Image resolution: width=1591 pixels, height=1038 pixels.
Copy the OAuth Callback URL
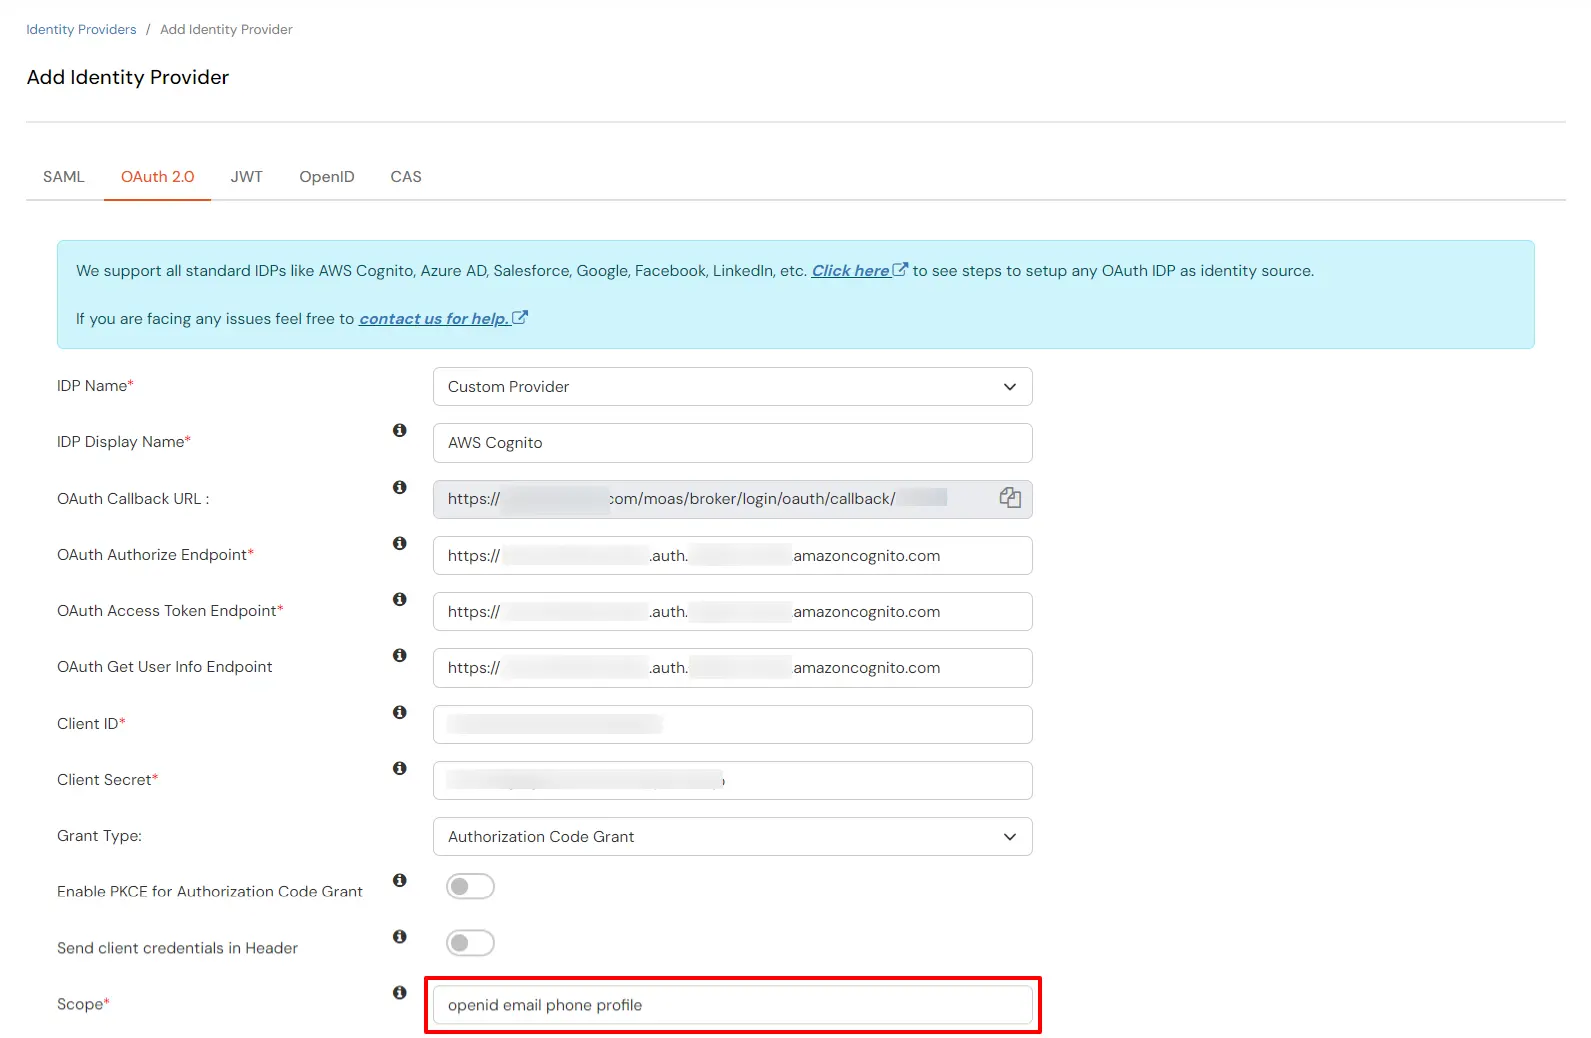click(x=1010, y=498)
